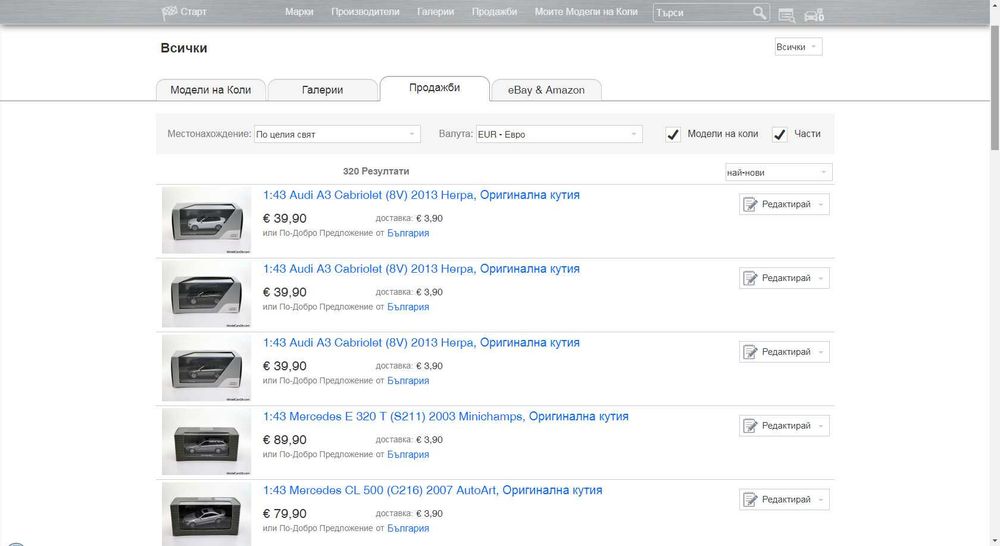Open Галерии in top navigation bar
1000x546 pixels.
click(436, 11)
